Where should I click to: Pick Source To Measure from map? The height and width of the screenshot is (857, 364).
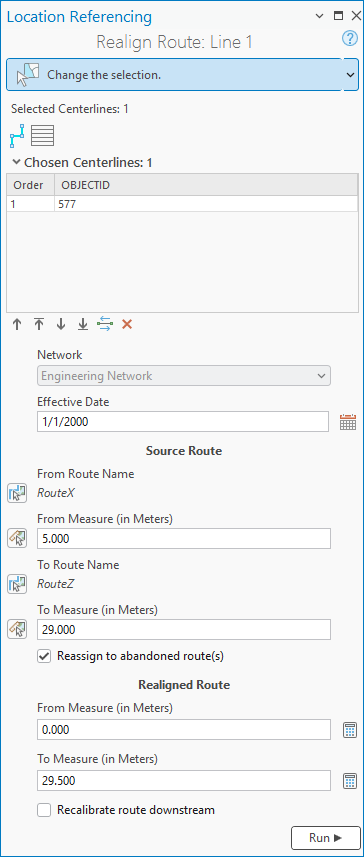coord(17,630)
